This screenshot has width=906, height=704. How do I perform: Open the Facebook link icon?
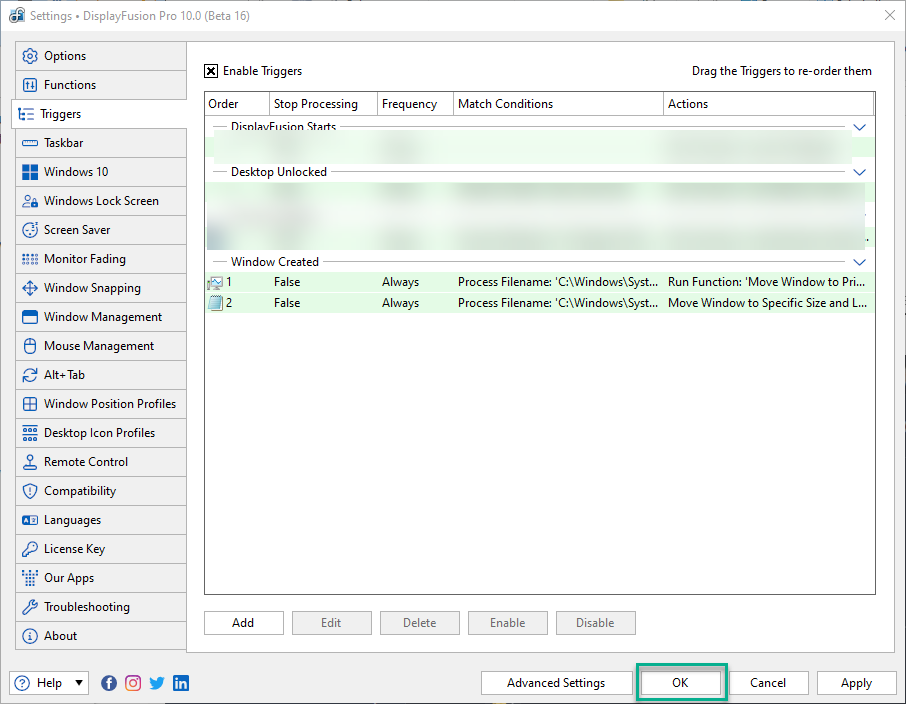[109, 683]
